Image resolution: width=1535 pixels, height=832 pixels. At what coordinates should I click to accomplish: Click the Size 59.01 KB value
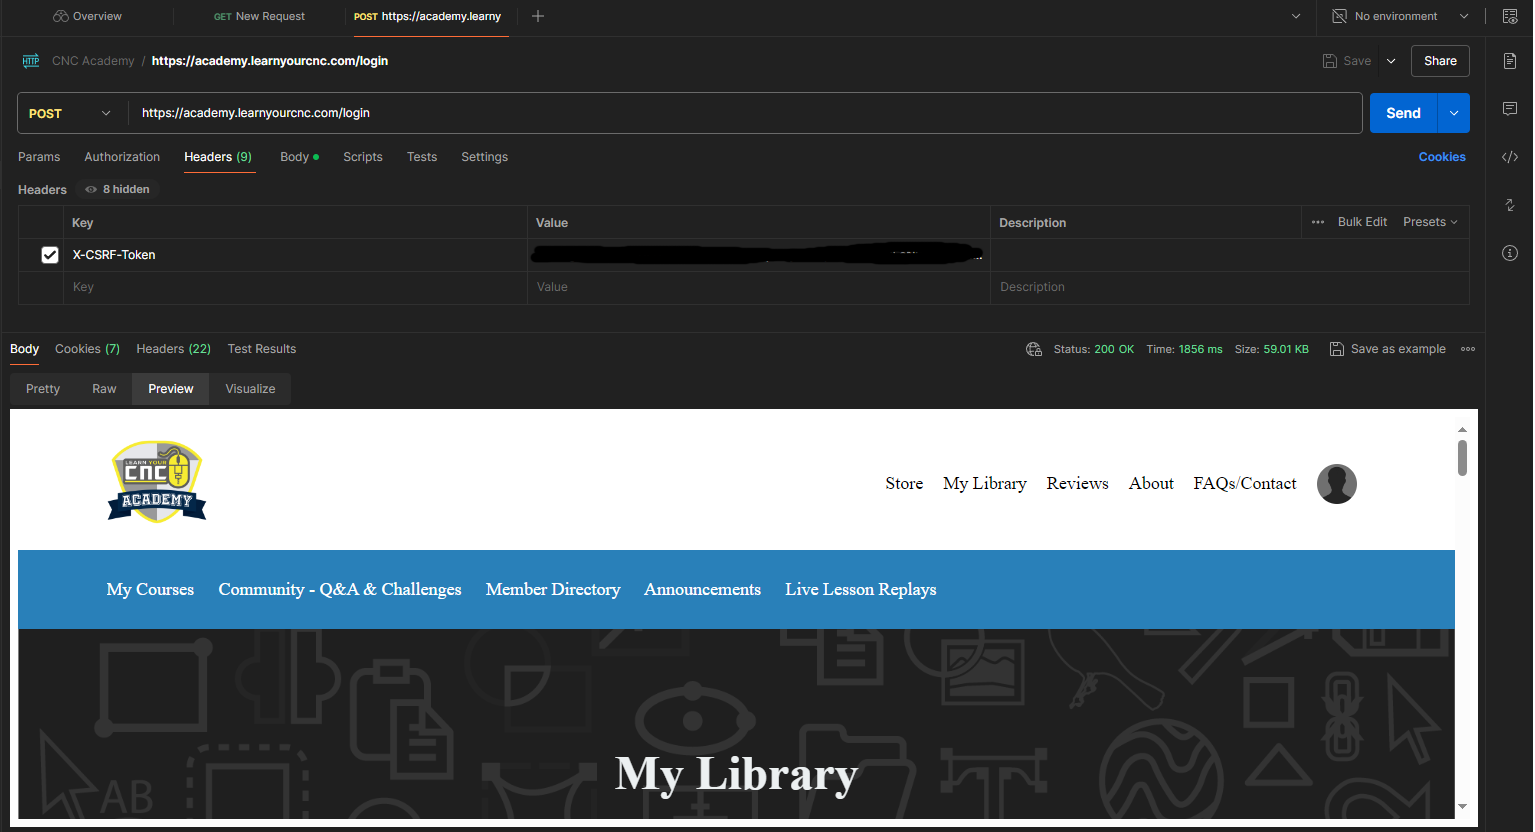(x=1286, y=349)
